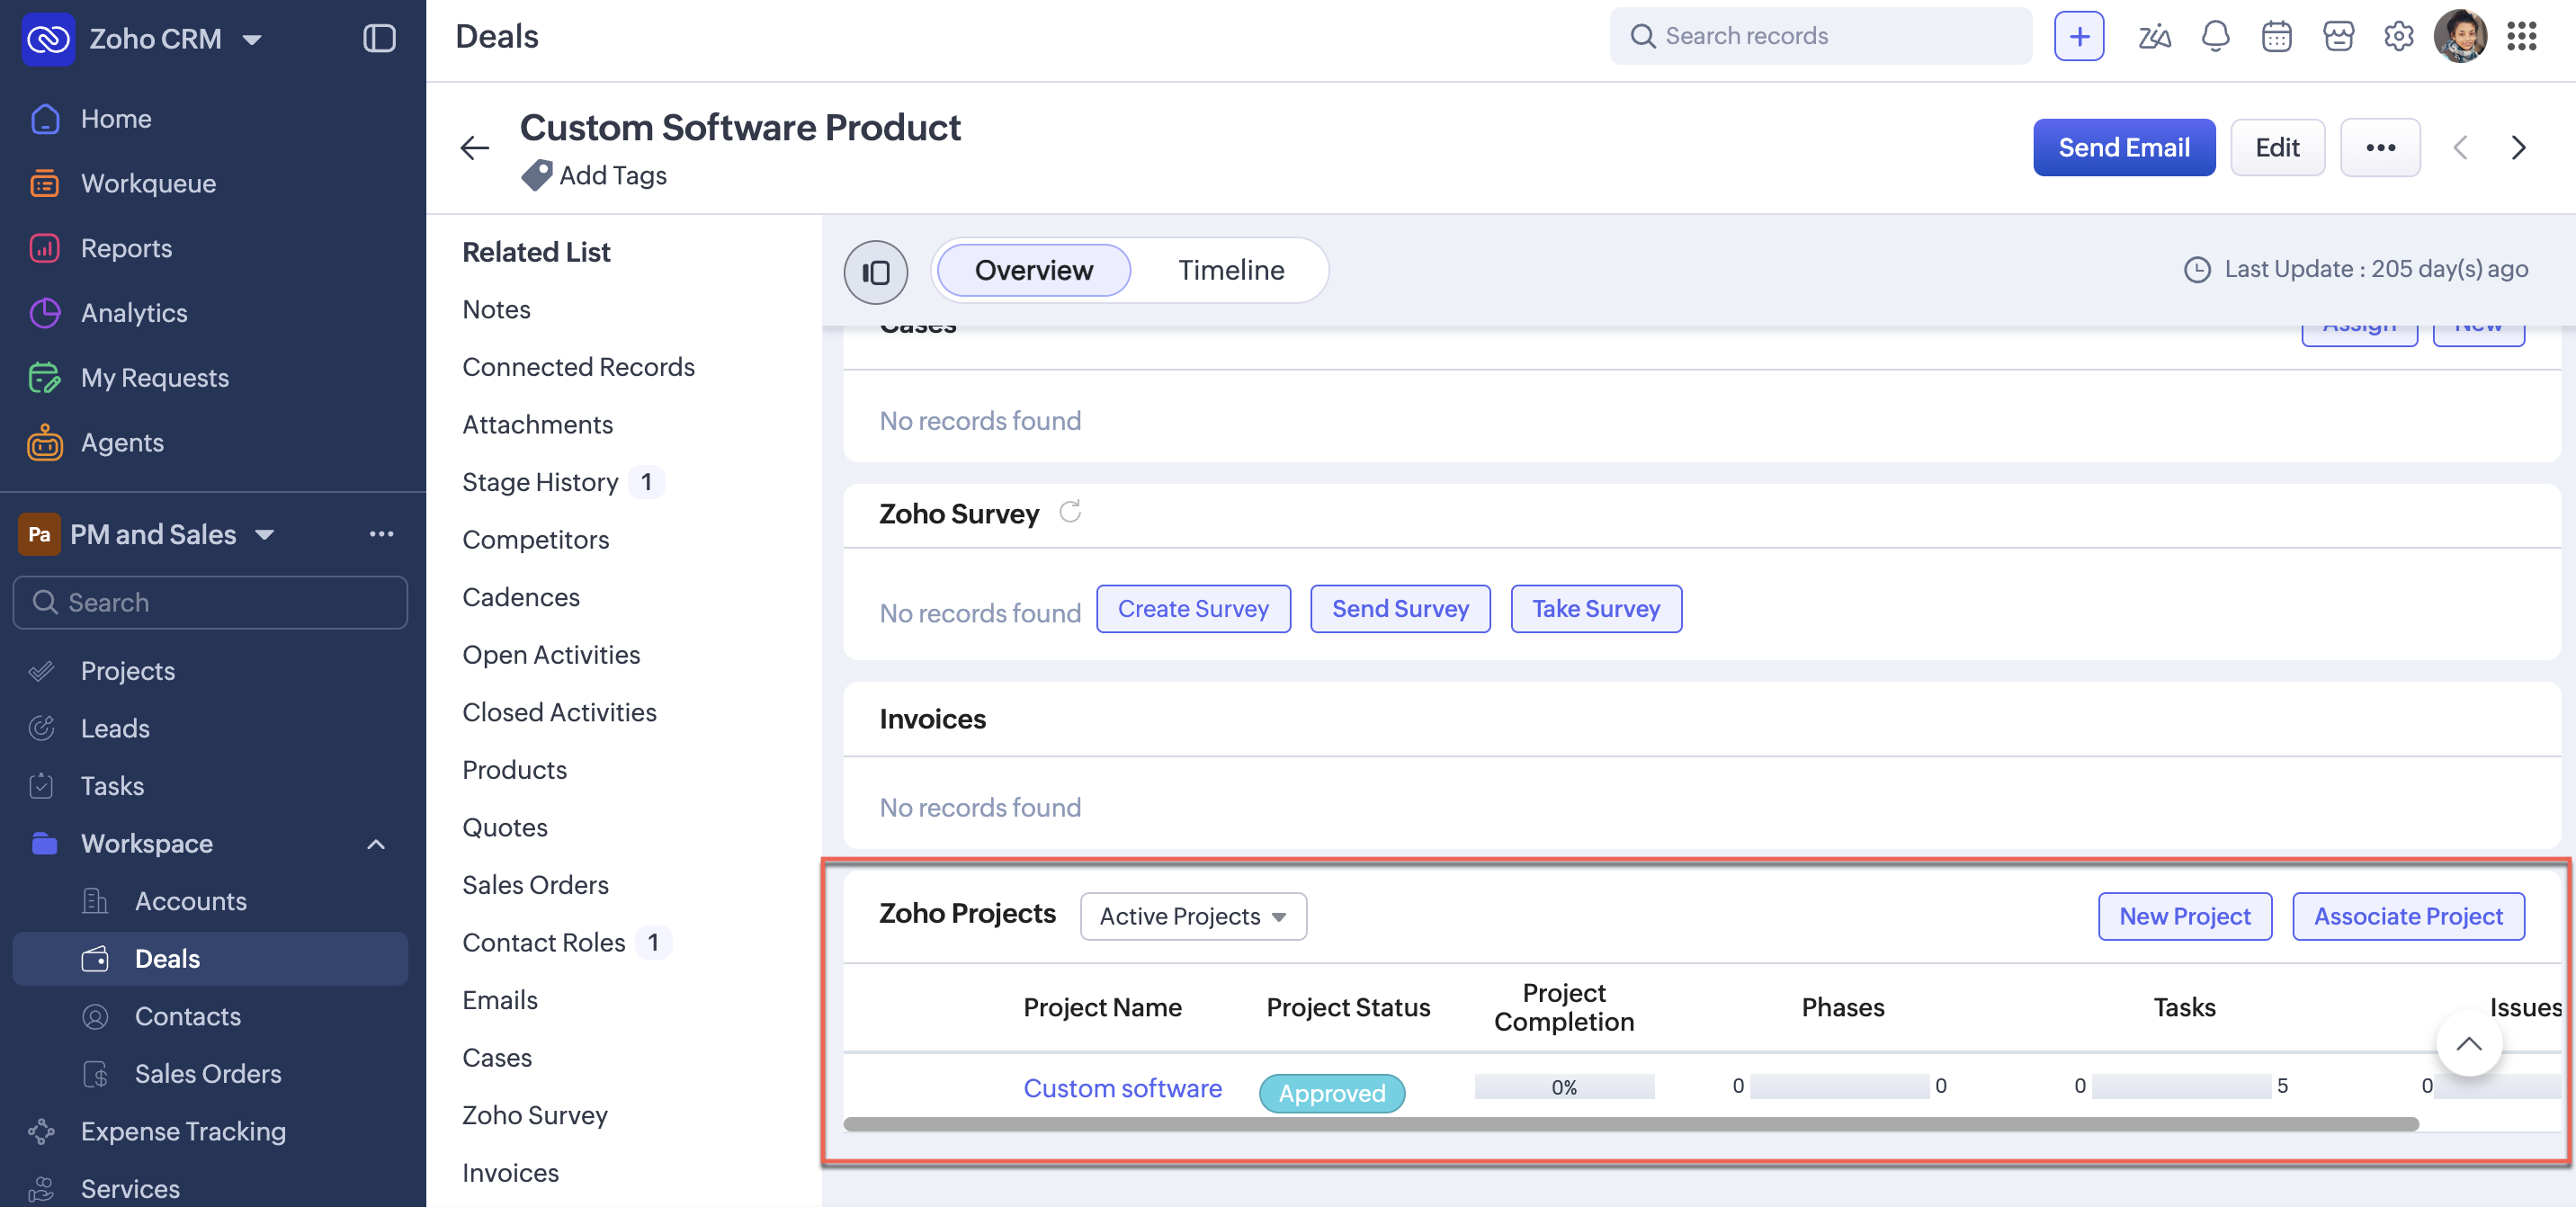The image size is (2576, 1207).
Task: Click the Send Survey button
Action: (1400, 609)
